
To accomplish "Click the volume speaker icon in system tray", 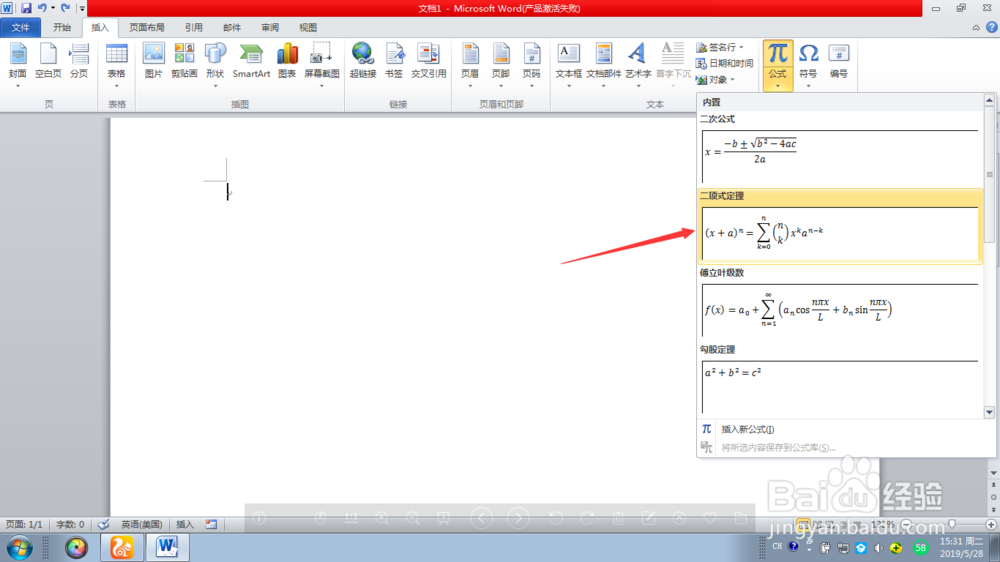I will (879, 548).
